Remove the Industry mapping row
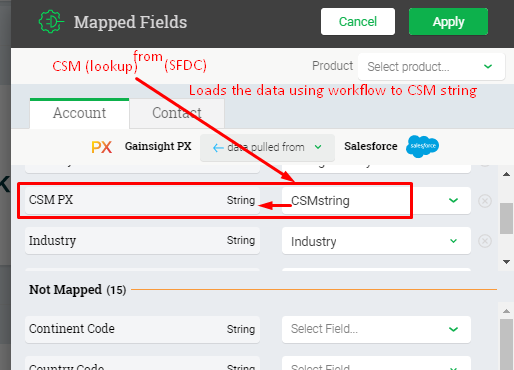Screen dimensions: 514x370 [x=485, y=241]
